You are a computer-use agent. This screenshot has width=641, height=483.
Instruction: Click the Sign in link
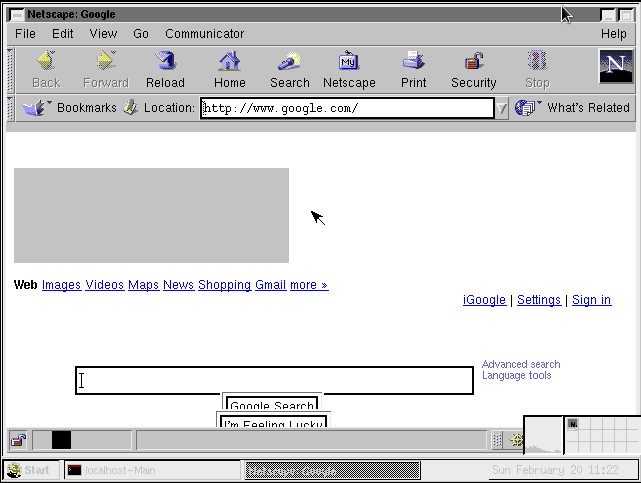pyautogui.click(x=591, y=300)
